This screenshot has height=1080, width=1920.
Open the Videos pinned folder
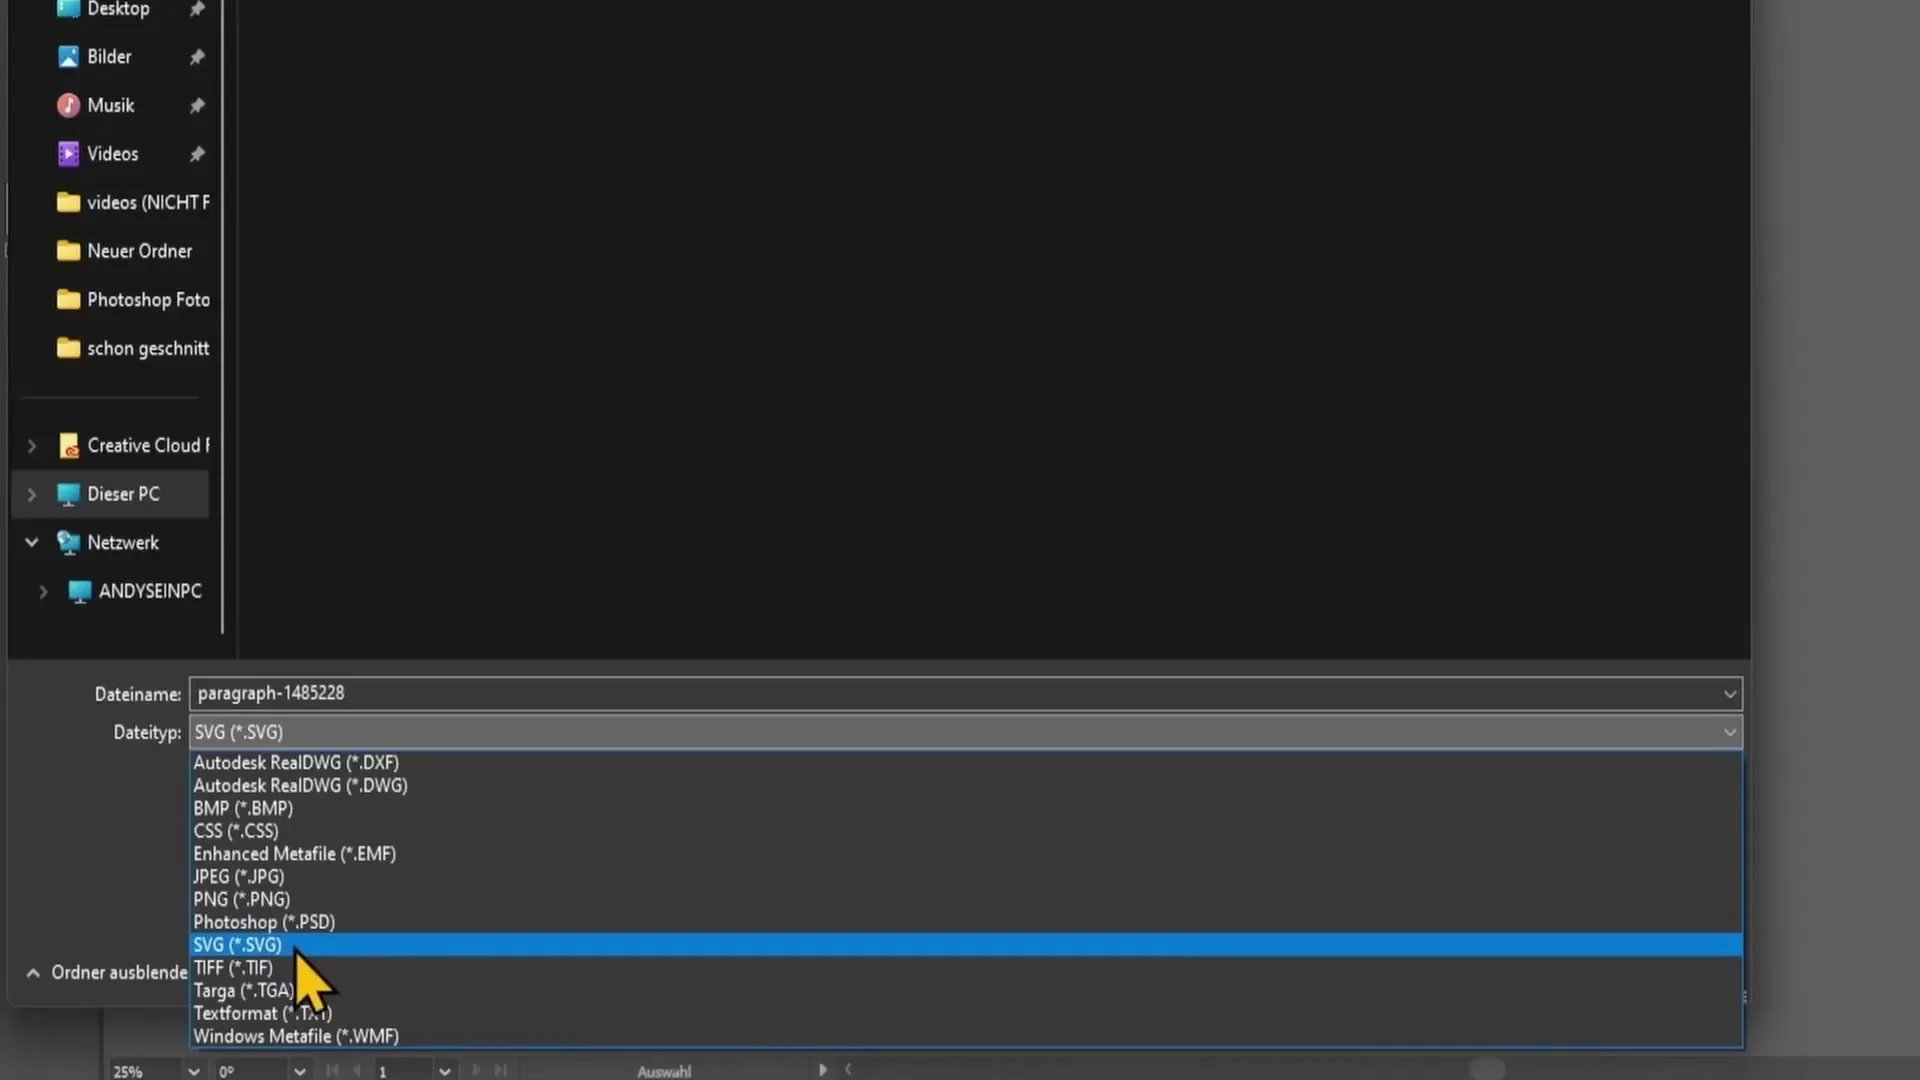click(112, 153)
